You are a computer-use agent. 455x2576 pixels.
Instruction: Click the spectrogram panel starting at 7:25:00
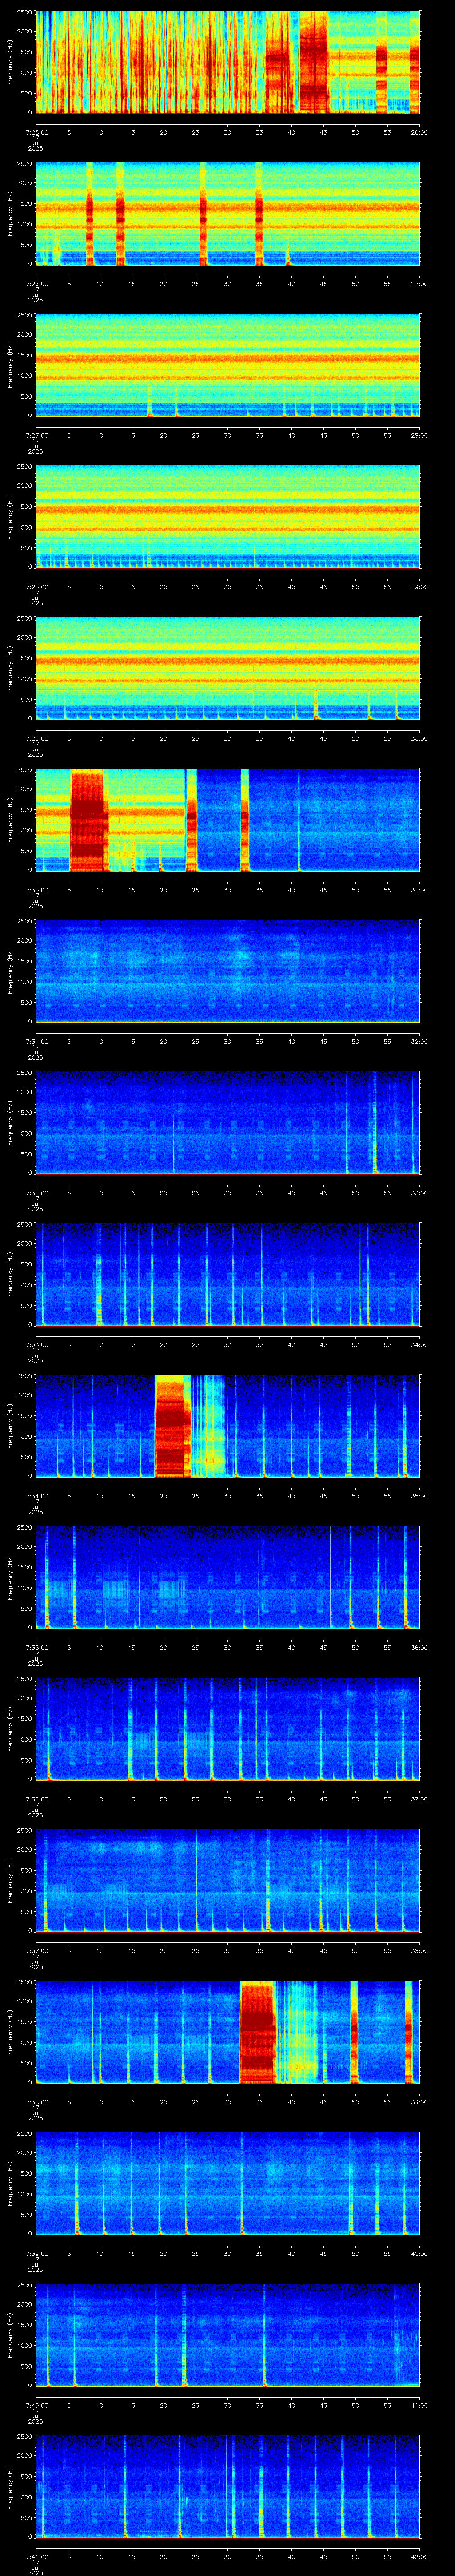coord(227,62)
